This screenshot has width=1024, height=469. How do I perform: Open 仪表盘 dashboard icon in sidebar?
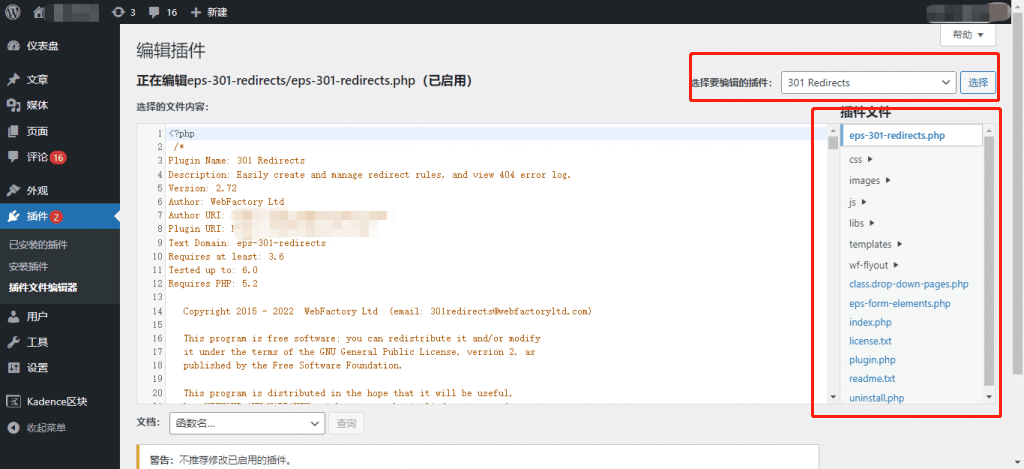coord(13,46)
